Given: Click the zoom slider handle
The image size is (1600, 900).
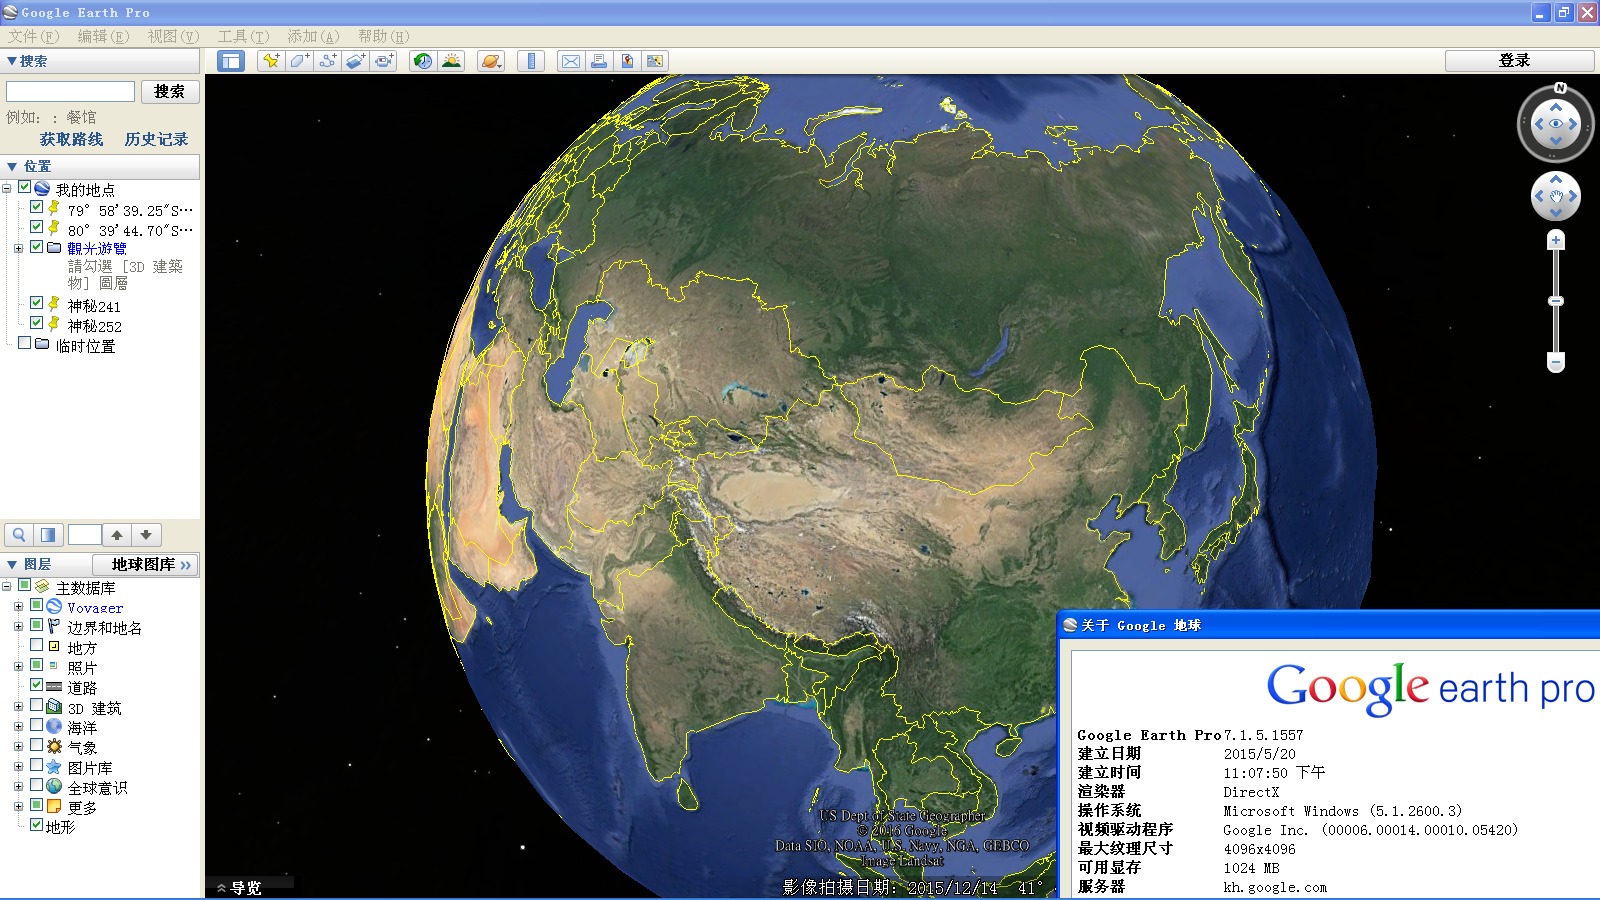Looking at the screenshot, I should tap(1555, 300).
